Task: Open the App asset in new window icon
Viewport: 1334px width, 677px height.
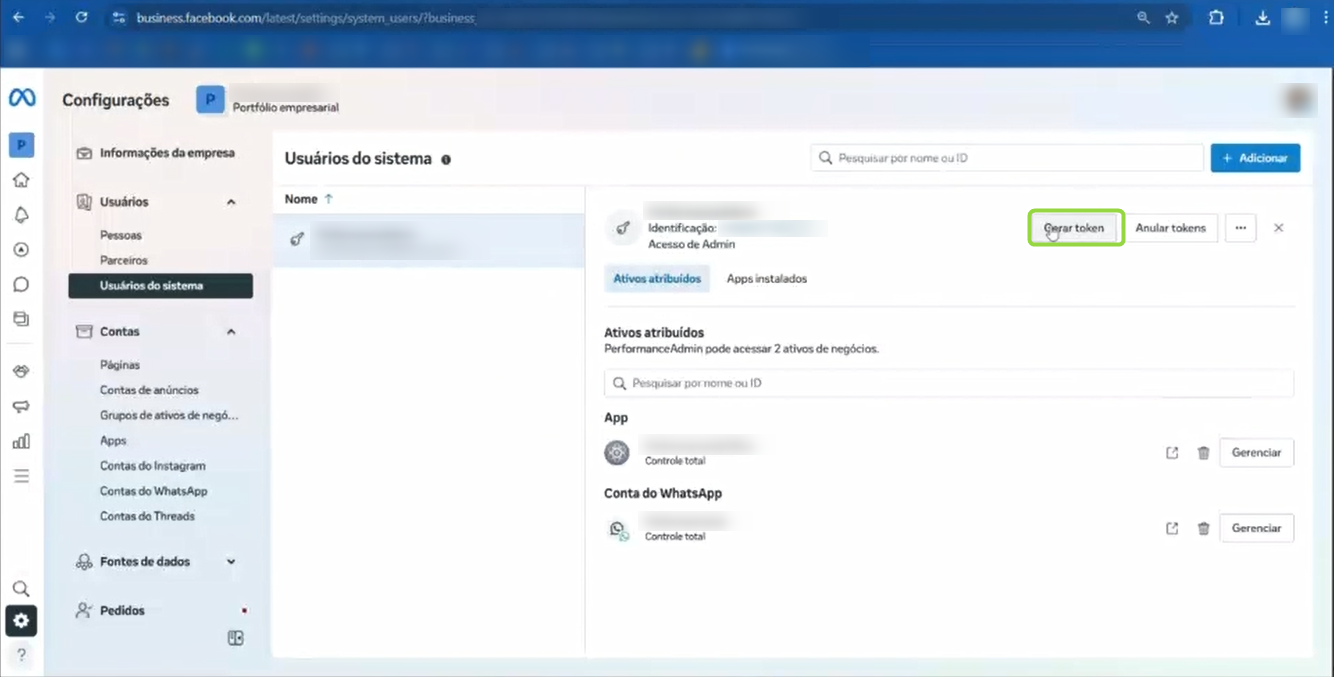Action: 1172,453
